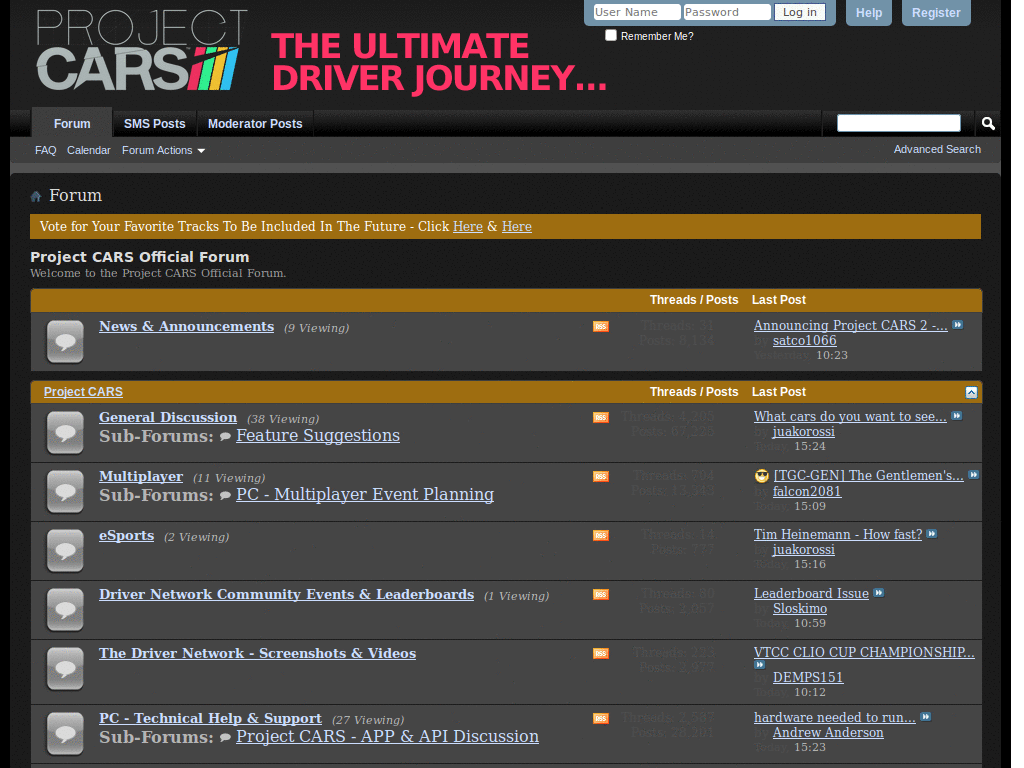Switch to the Forum tab

pos(72,123)
